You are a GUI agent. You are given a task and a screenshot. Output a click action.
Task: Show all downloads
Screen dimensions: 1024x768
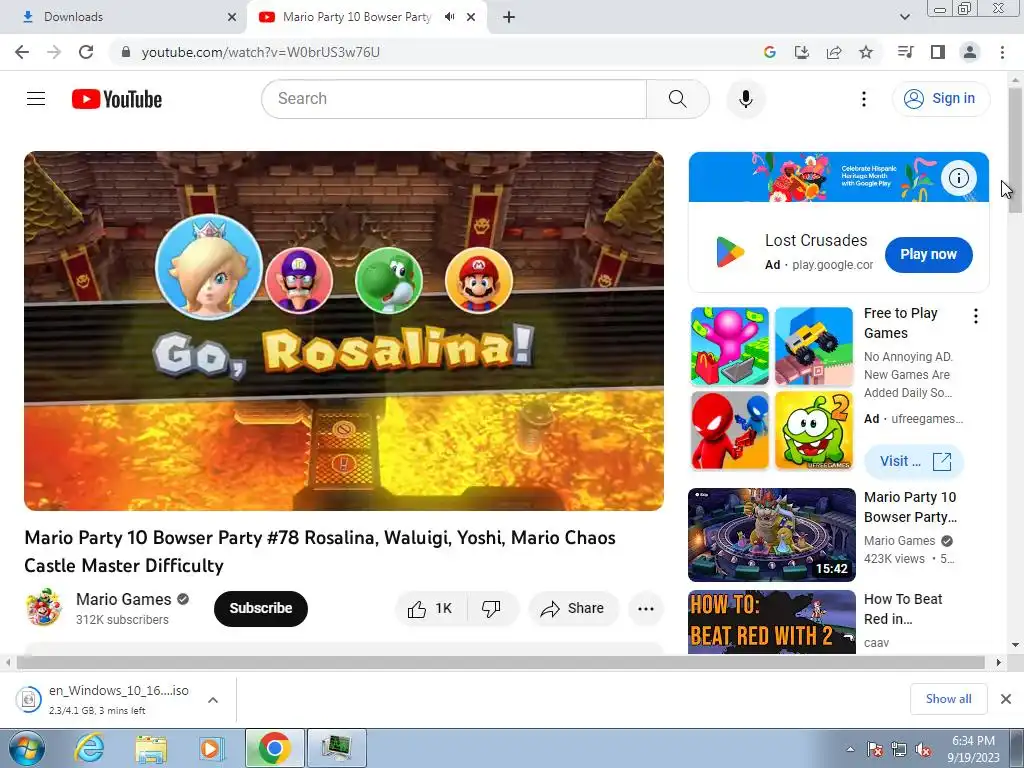[x=948, y=699]
